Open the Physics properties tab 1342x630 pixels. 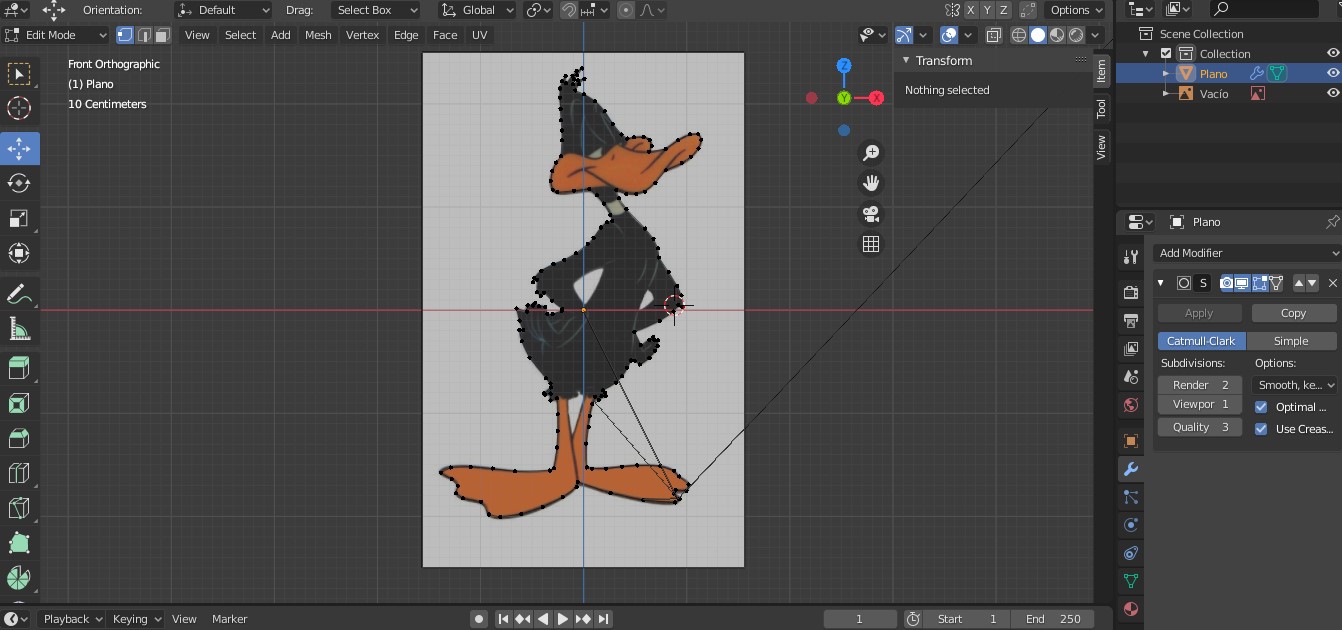(x=1131, y=525)
